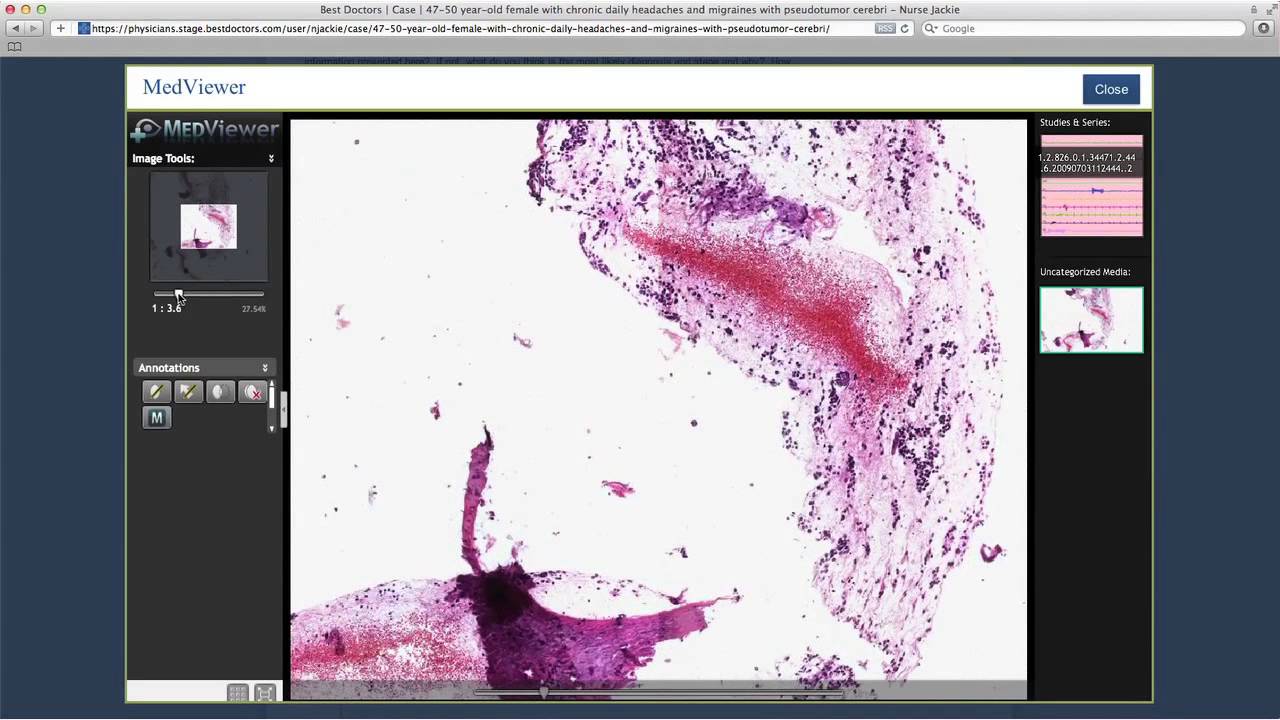The image size is (1280, 720).
Task: Click the 'Image Tools:' panel title
Action: click(163, 158)
